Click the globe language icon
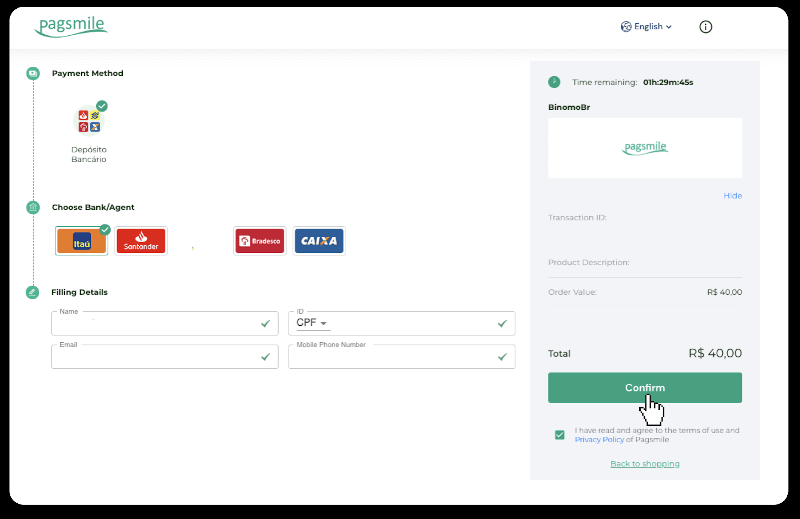This screenshot has width=800, height=519. pos(625,27)
